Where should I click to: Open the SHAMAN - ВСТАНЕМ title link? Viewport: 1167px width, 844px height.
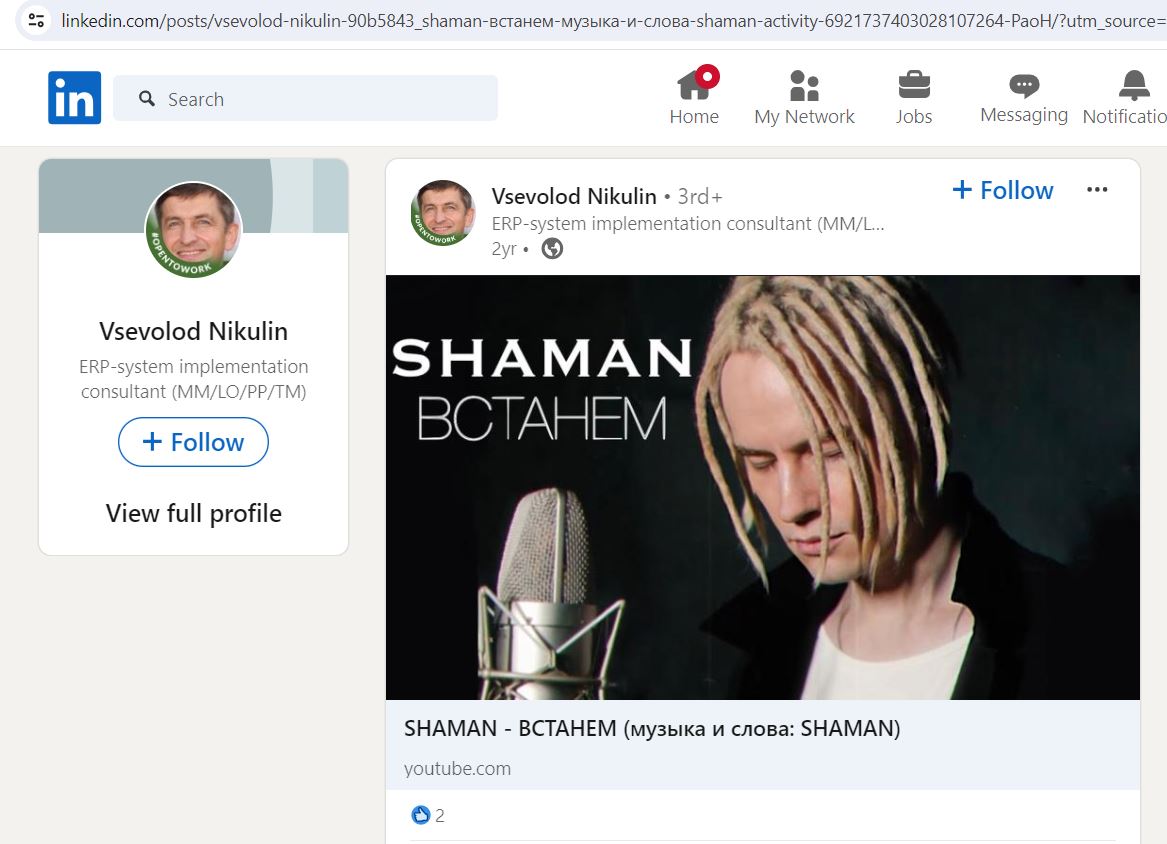point(652,729)
